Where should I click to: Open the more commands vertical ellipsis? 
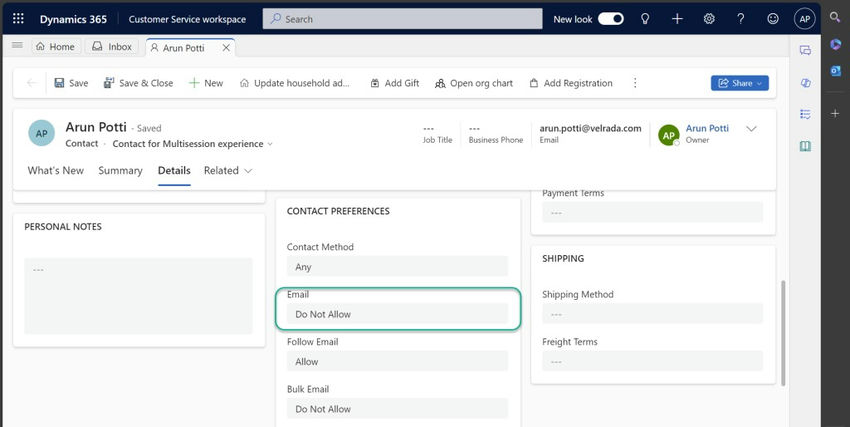point(635,83)
